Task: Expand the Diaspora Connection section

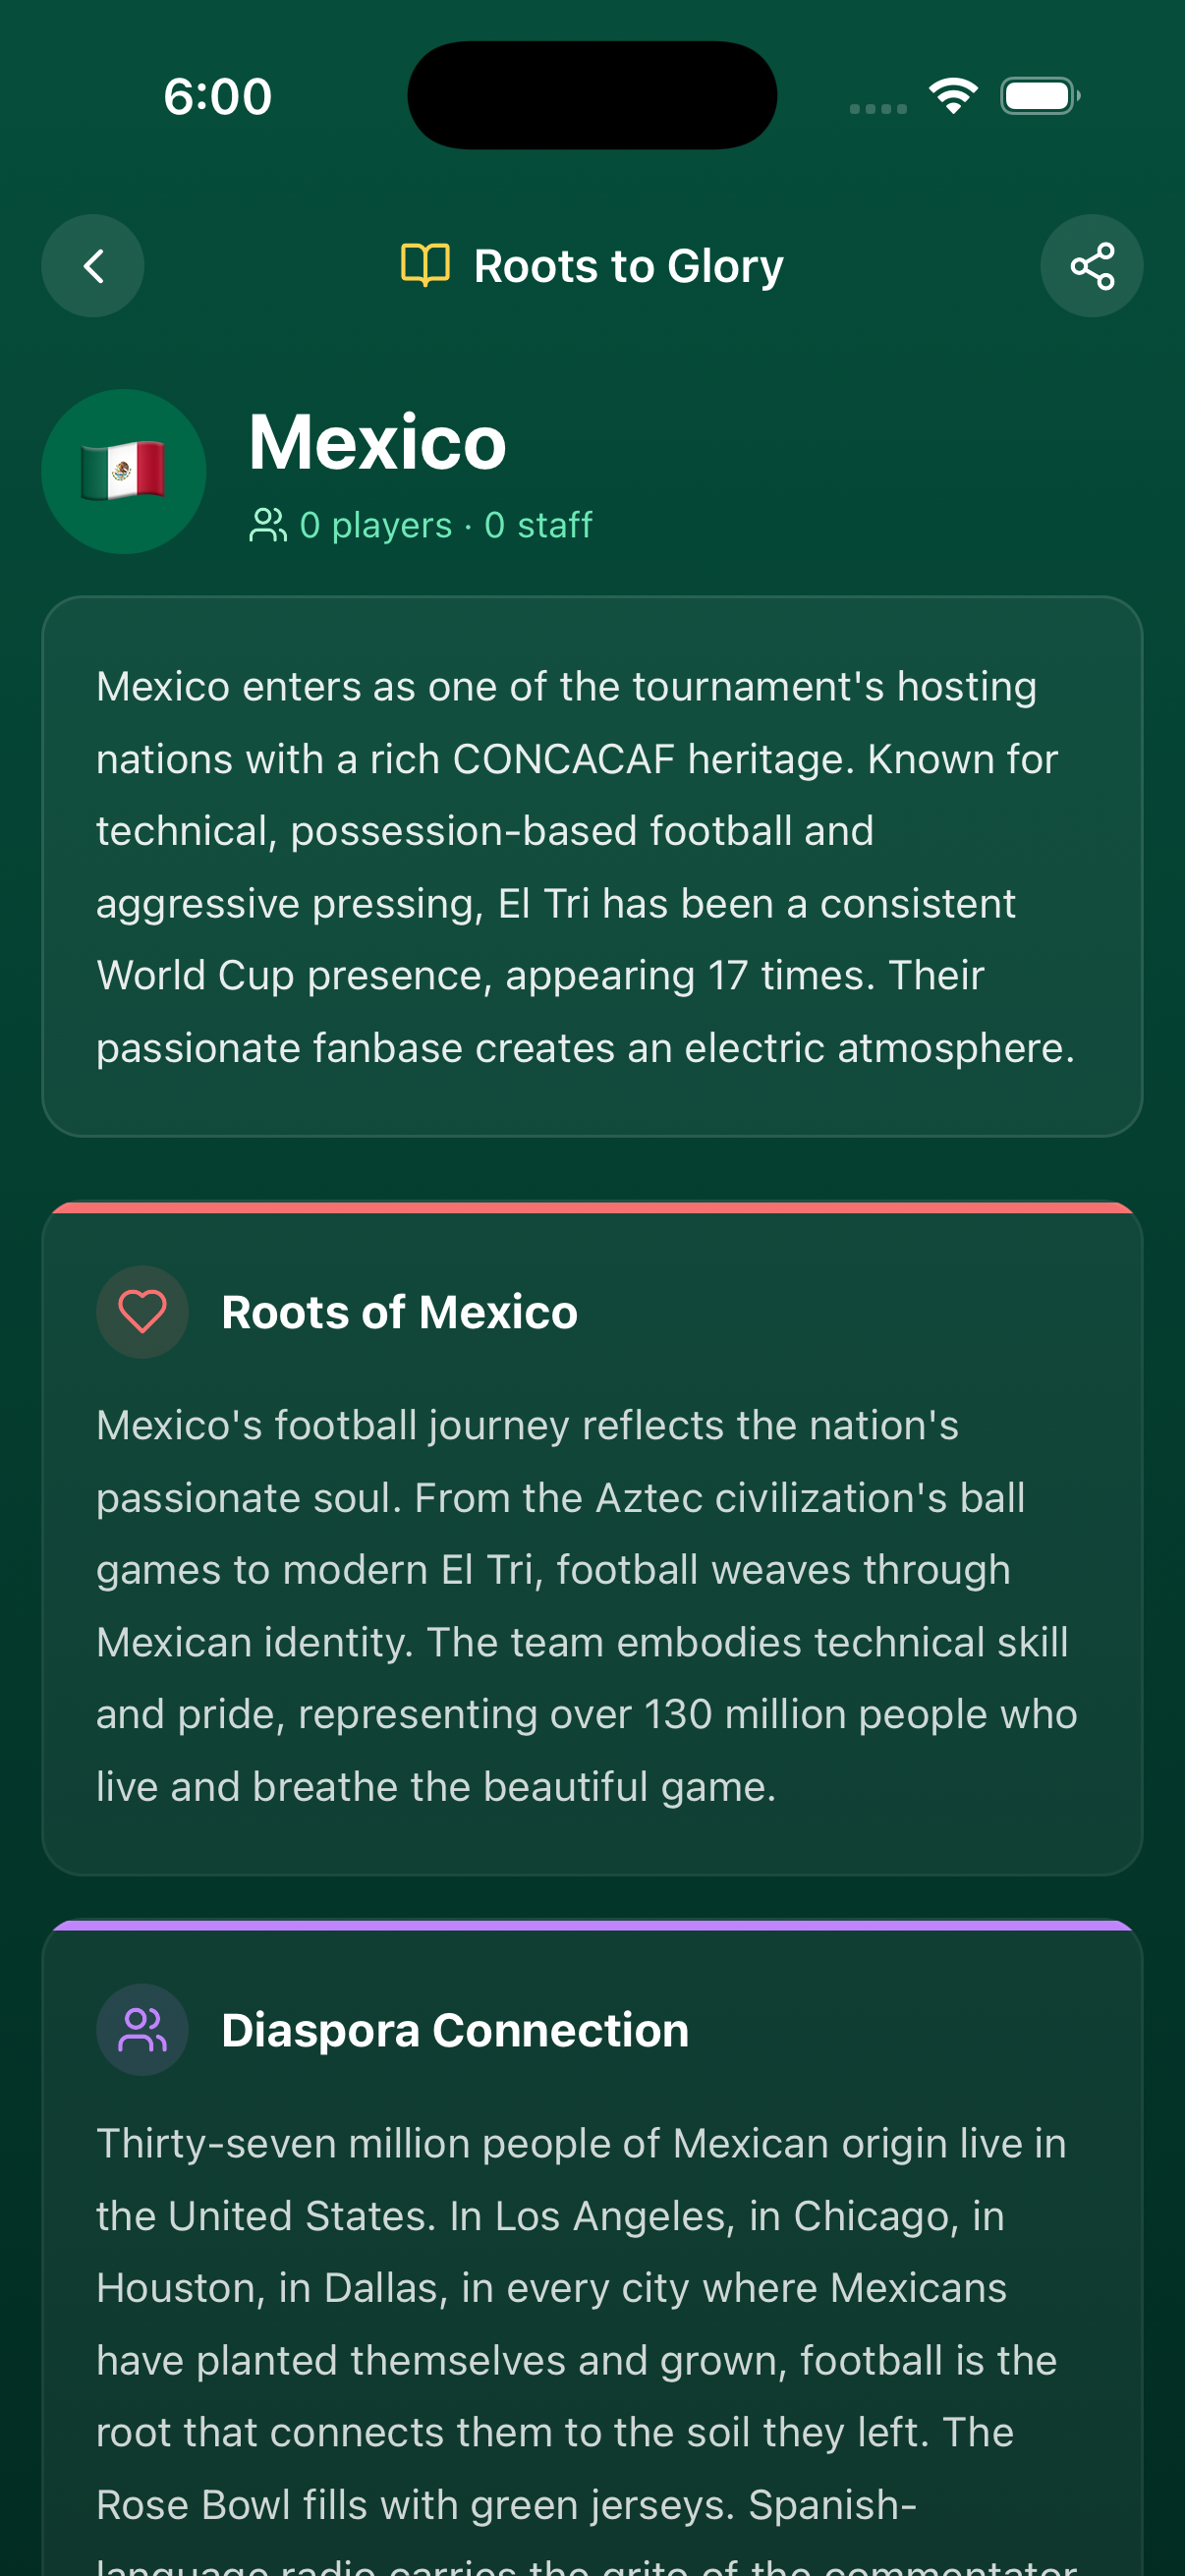Action: tap(456, 2029)
